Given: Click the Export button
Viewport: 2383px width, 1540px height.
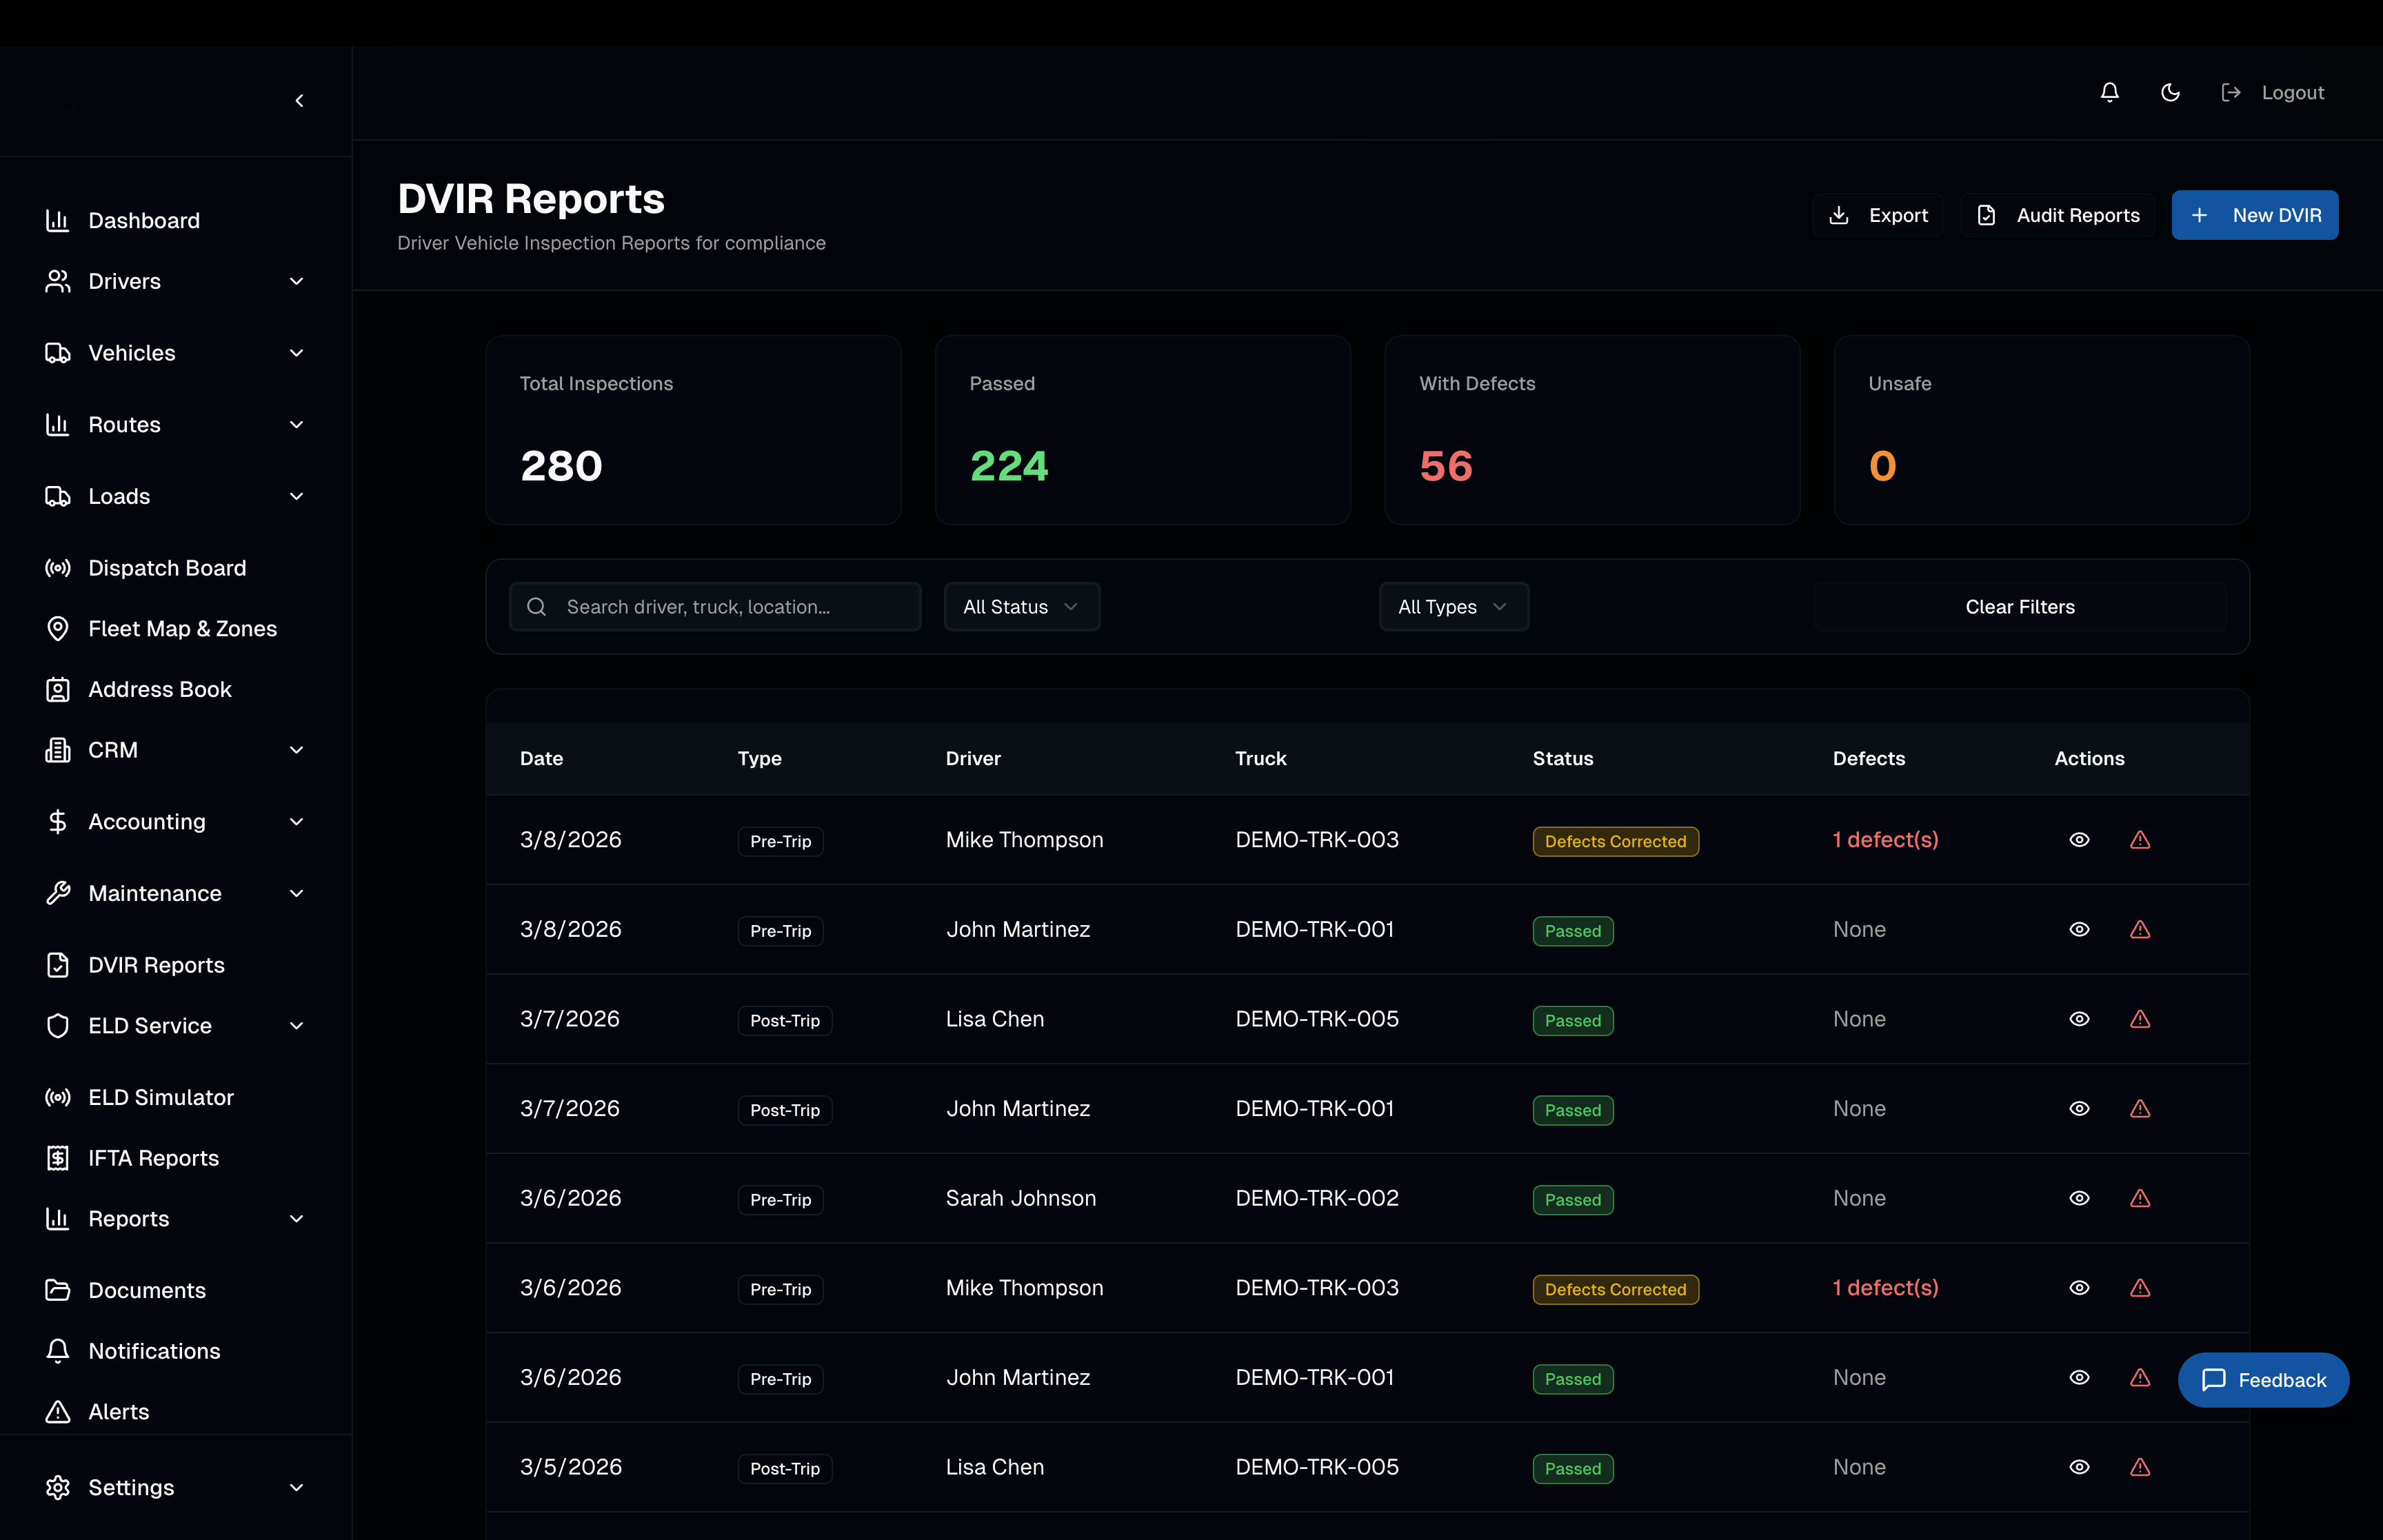Looking at the screenshot, I should 1877,215.
